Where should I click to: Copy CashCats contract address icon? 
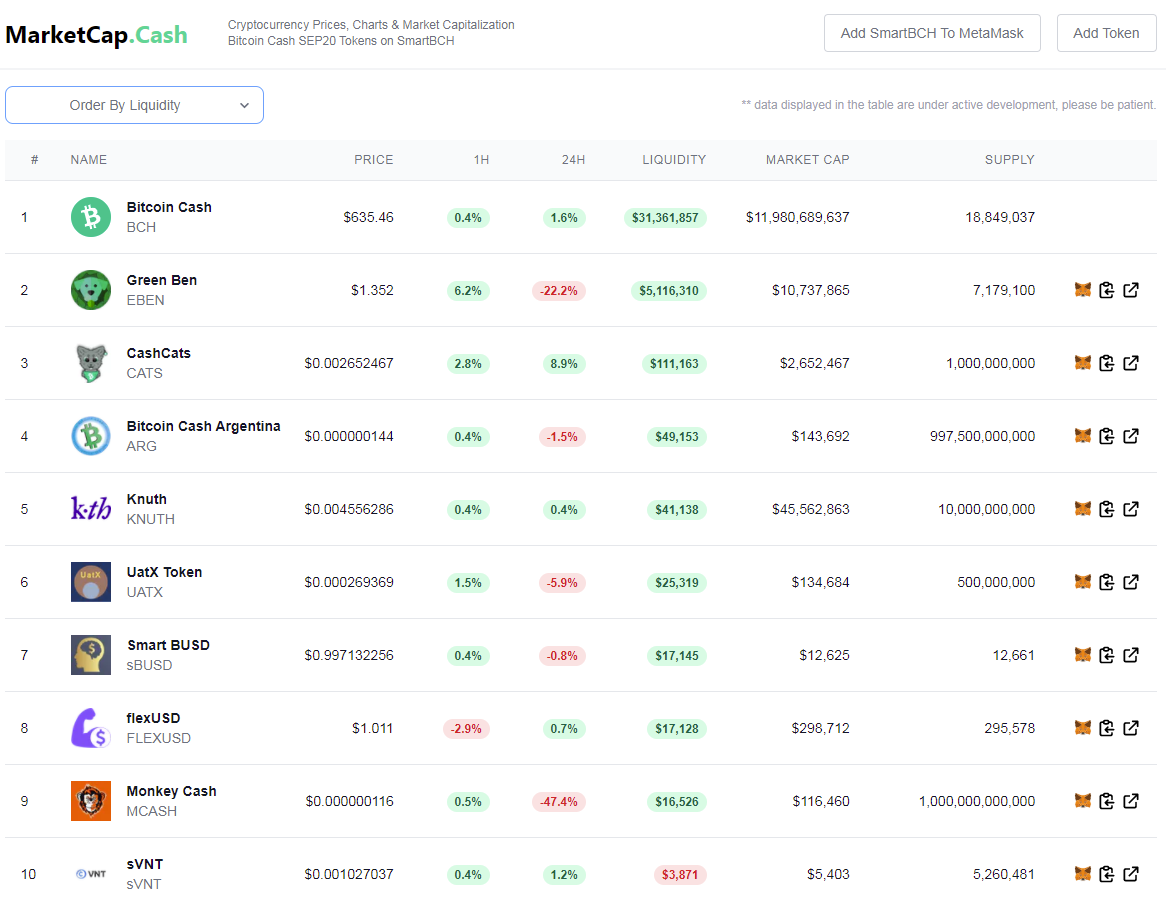point(1107,364)
